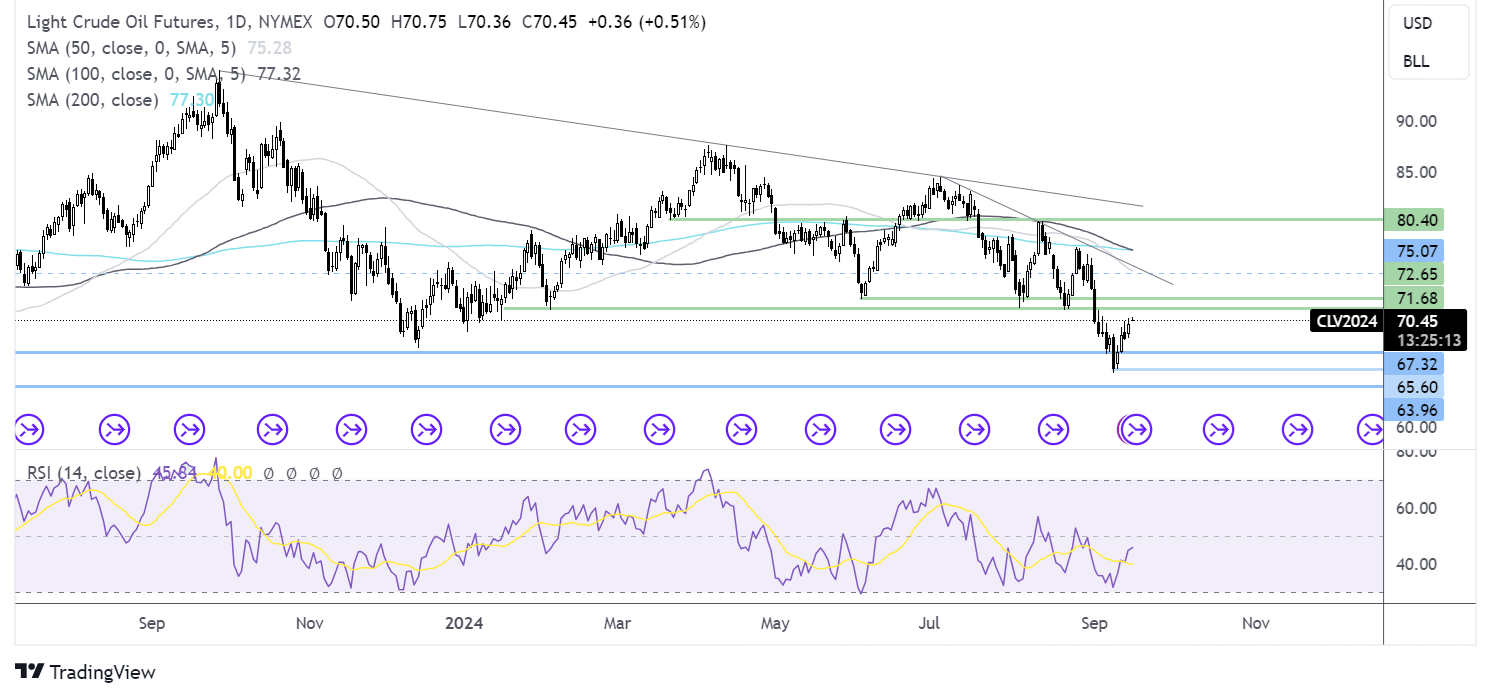Click the 72.65 price level label
Image resolution: width=1491 pixels, height=698 pixels.
pyautogui.click(x=1414, y=274)
